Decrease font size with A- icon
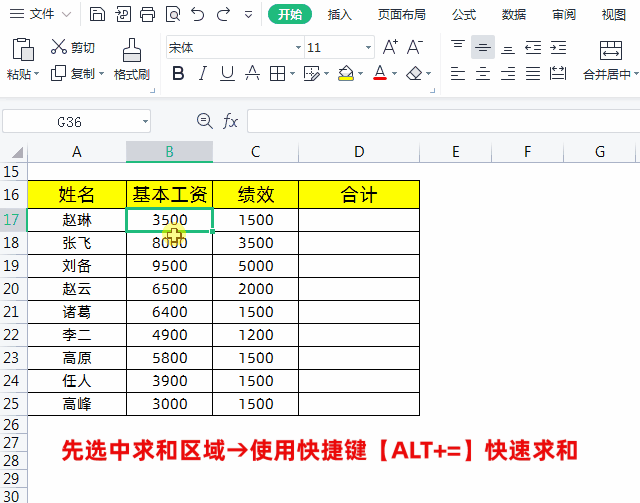The image size is (640, 503). (x=415, y=47)
